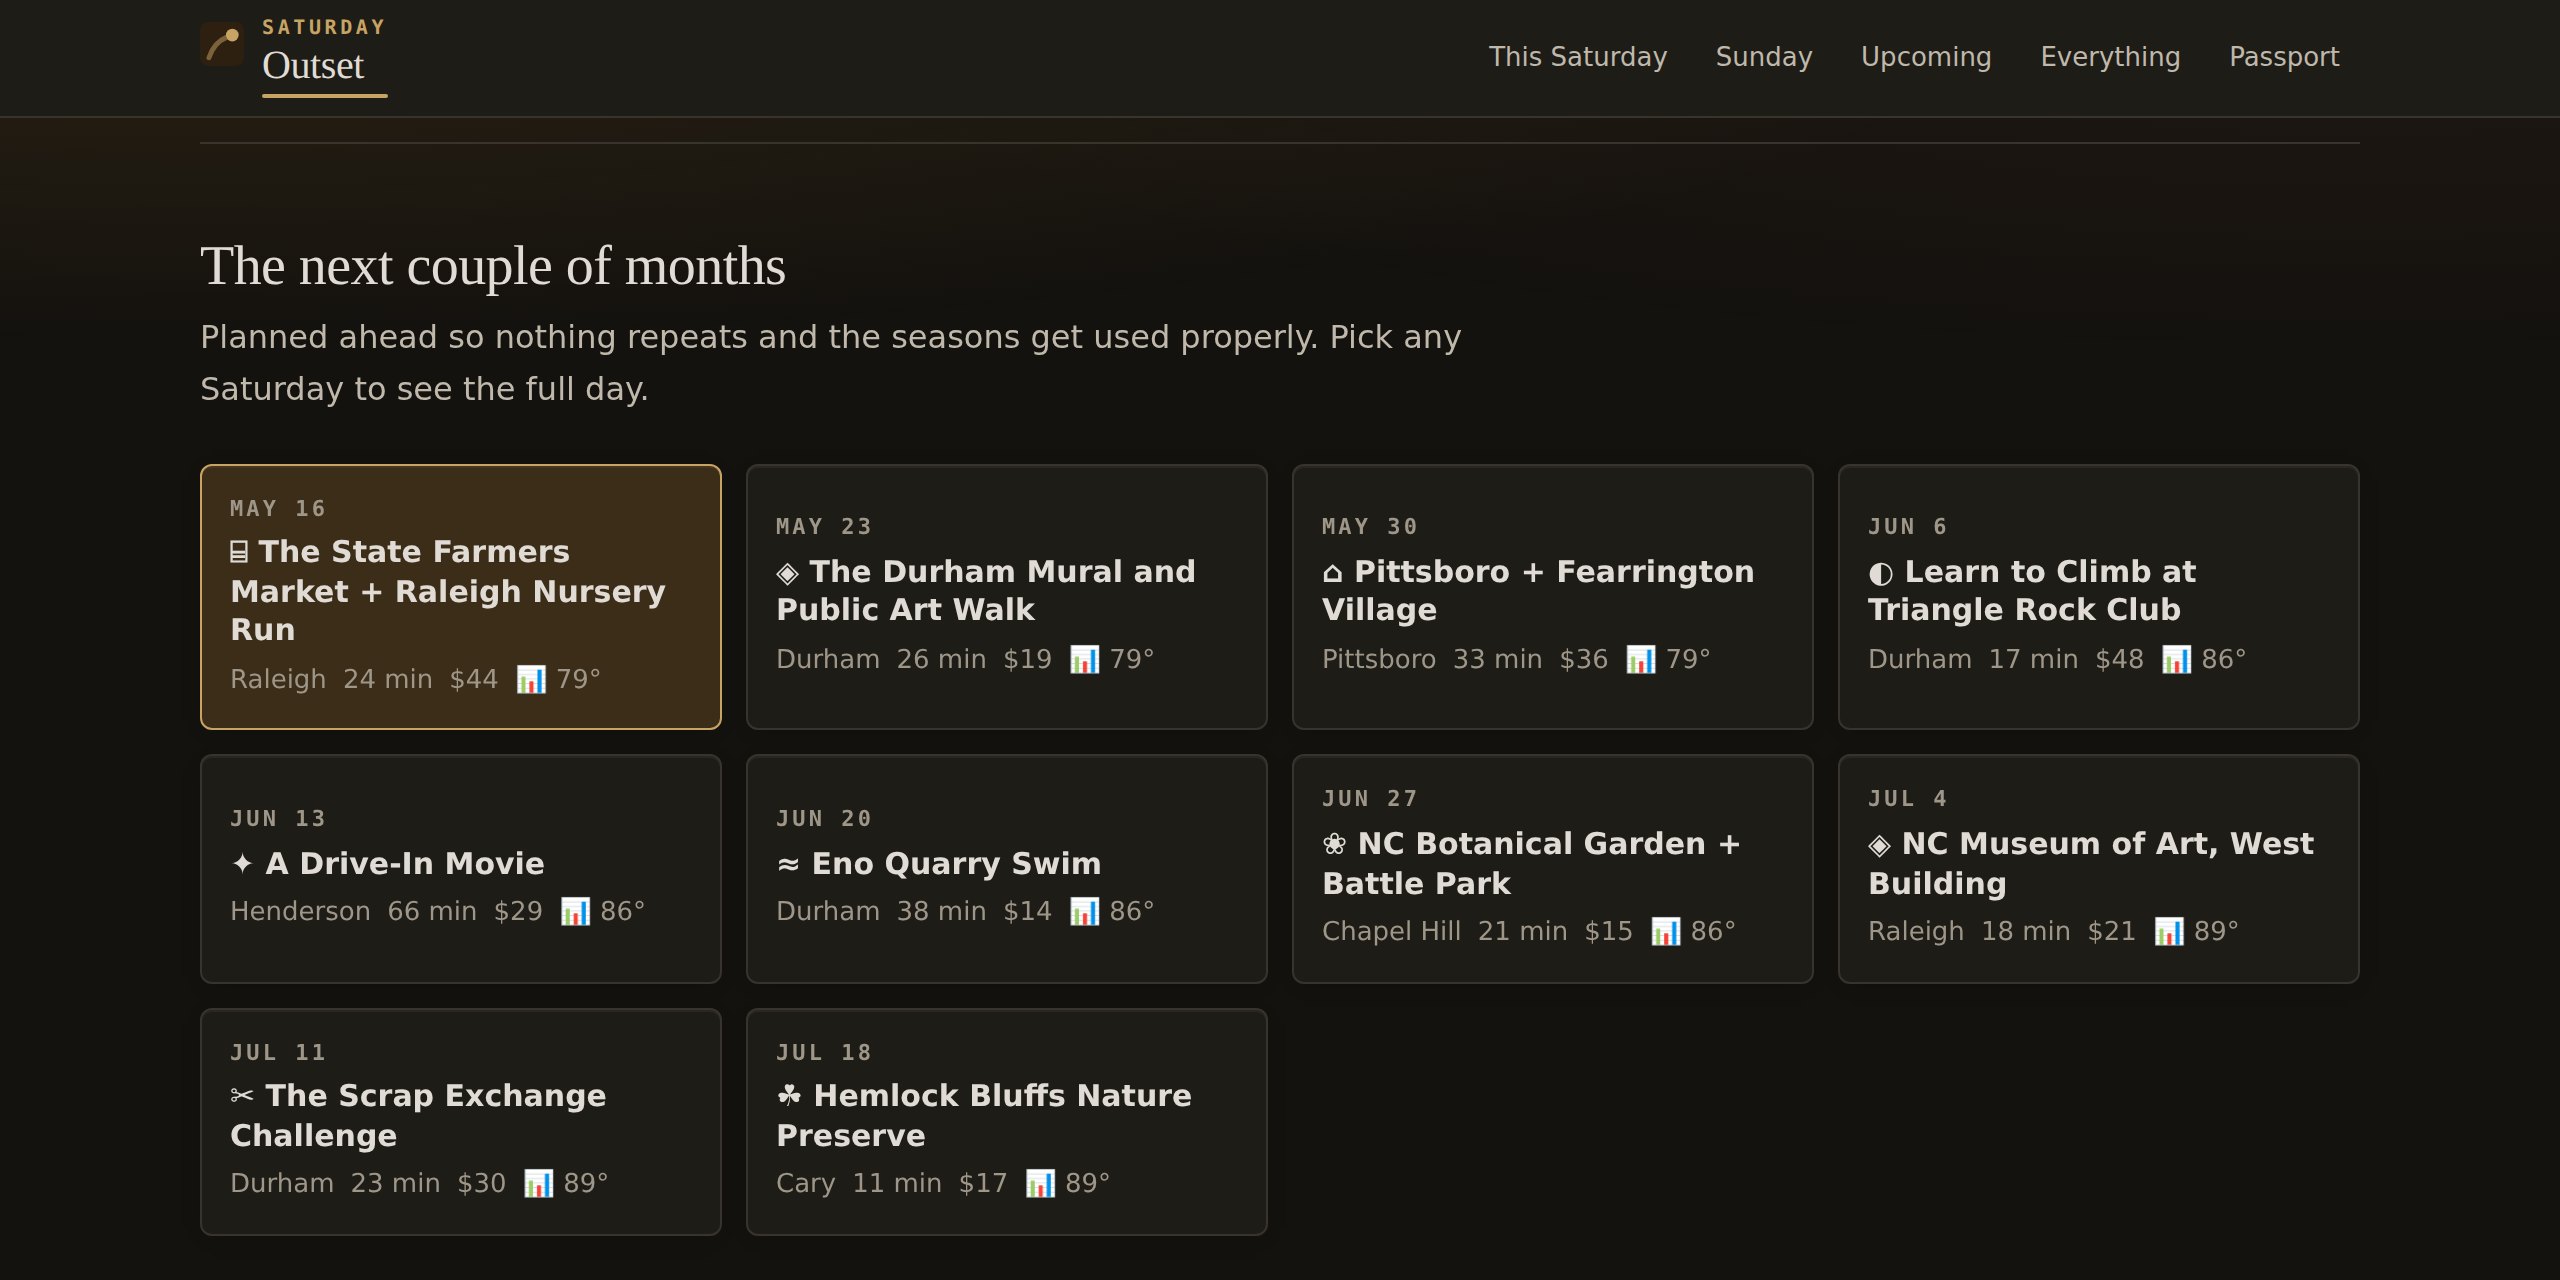The width and height of the screenshot is (2560, 1280).
Task: Click the flower icon on NC Botanical Garden card
Action: tap(1335, 844)
